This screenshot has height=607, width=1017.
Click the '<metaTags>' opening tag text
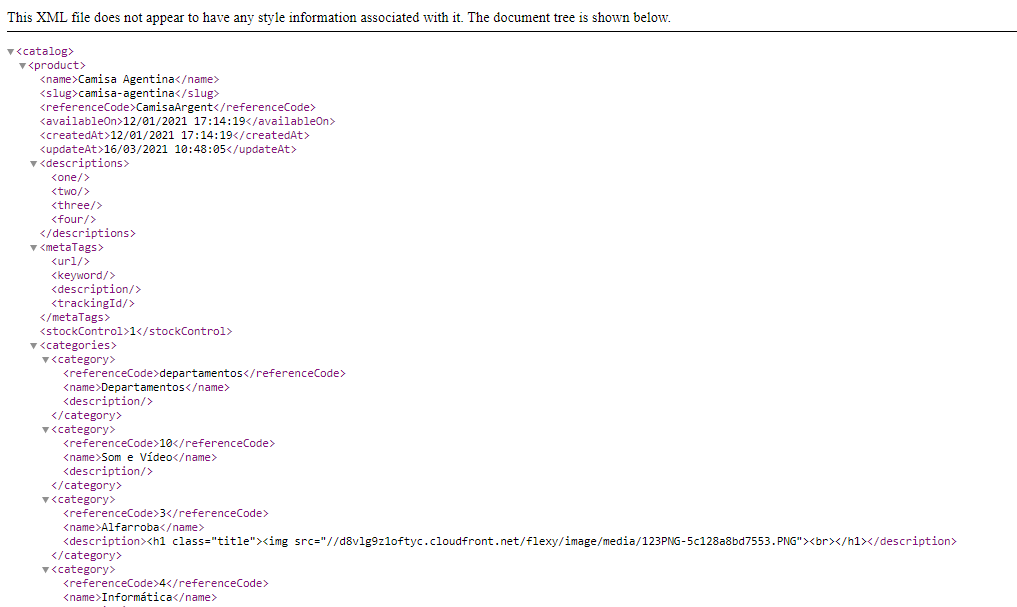click(71, 248)
